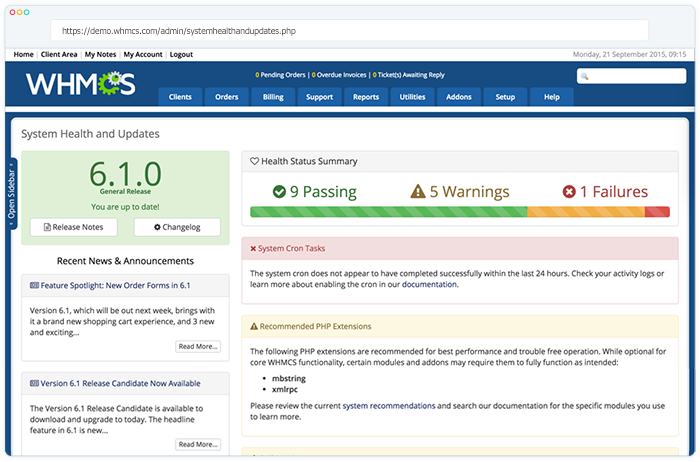The width and height of the screenshot is (700, 462).
Task: Click the WHMCS logo
Action: point(80,83)
